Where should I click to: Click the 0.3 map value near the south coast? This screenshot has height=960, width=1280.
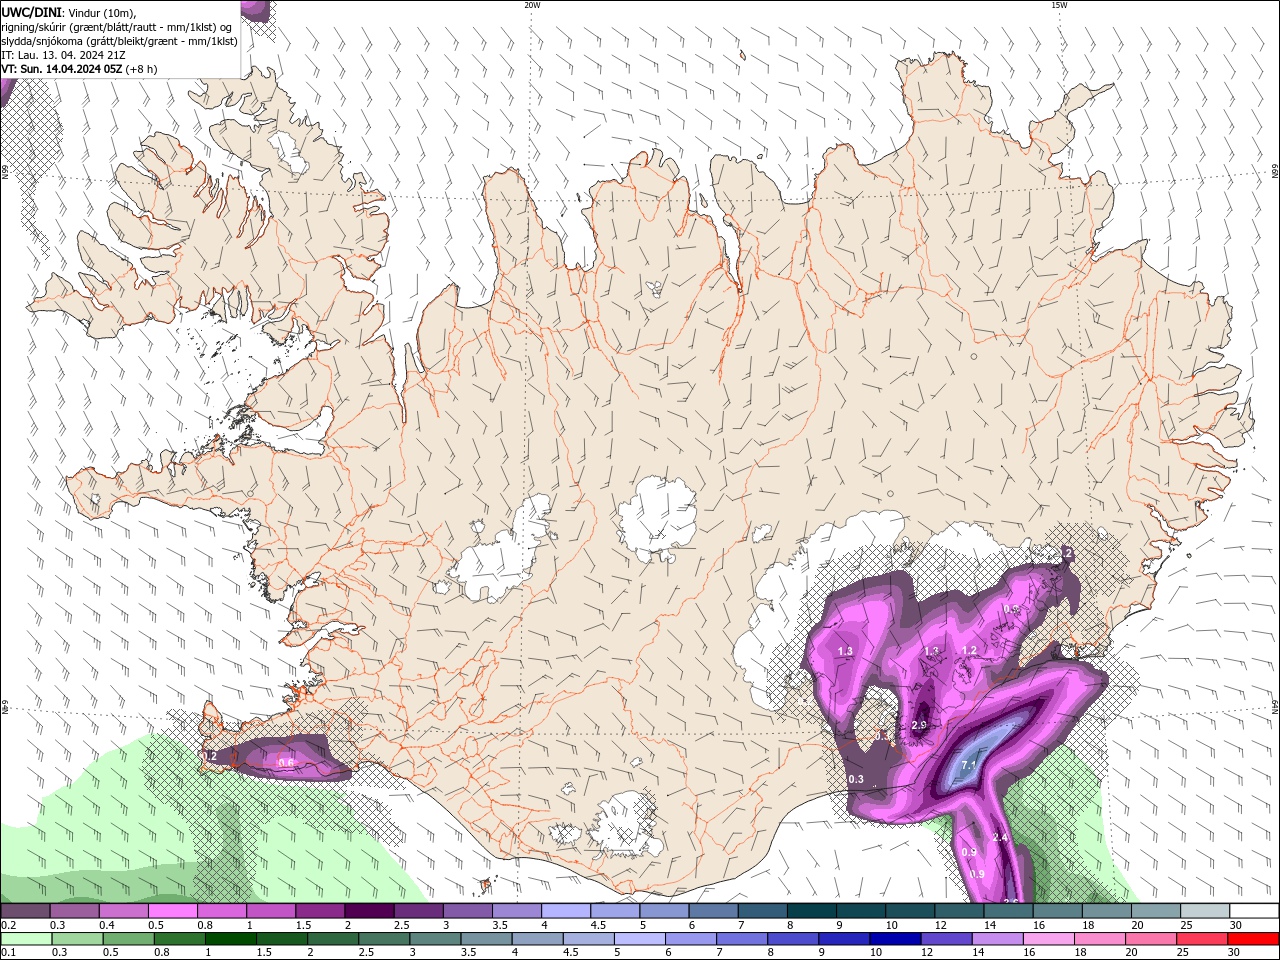856,780
